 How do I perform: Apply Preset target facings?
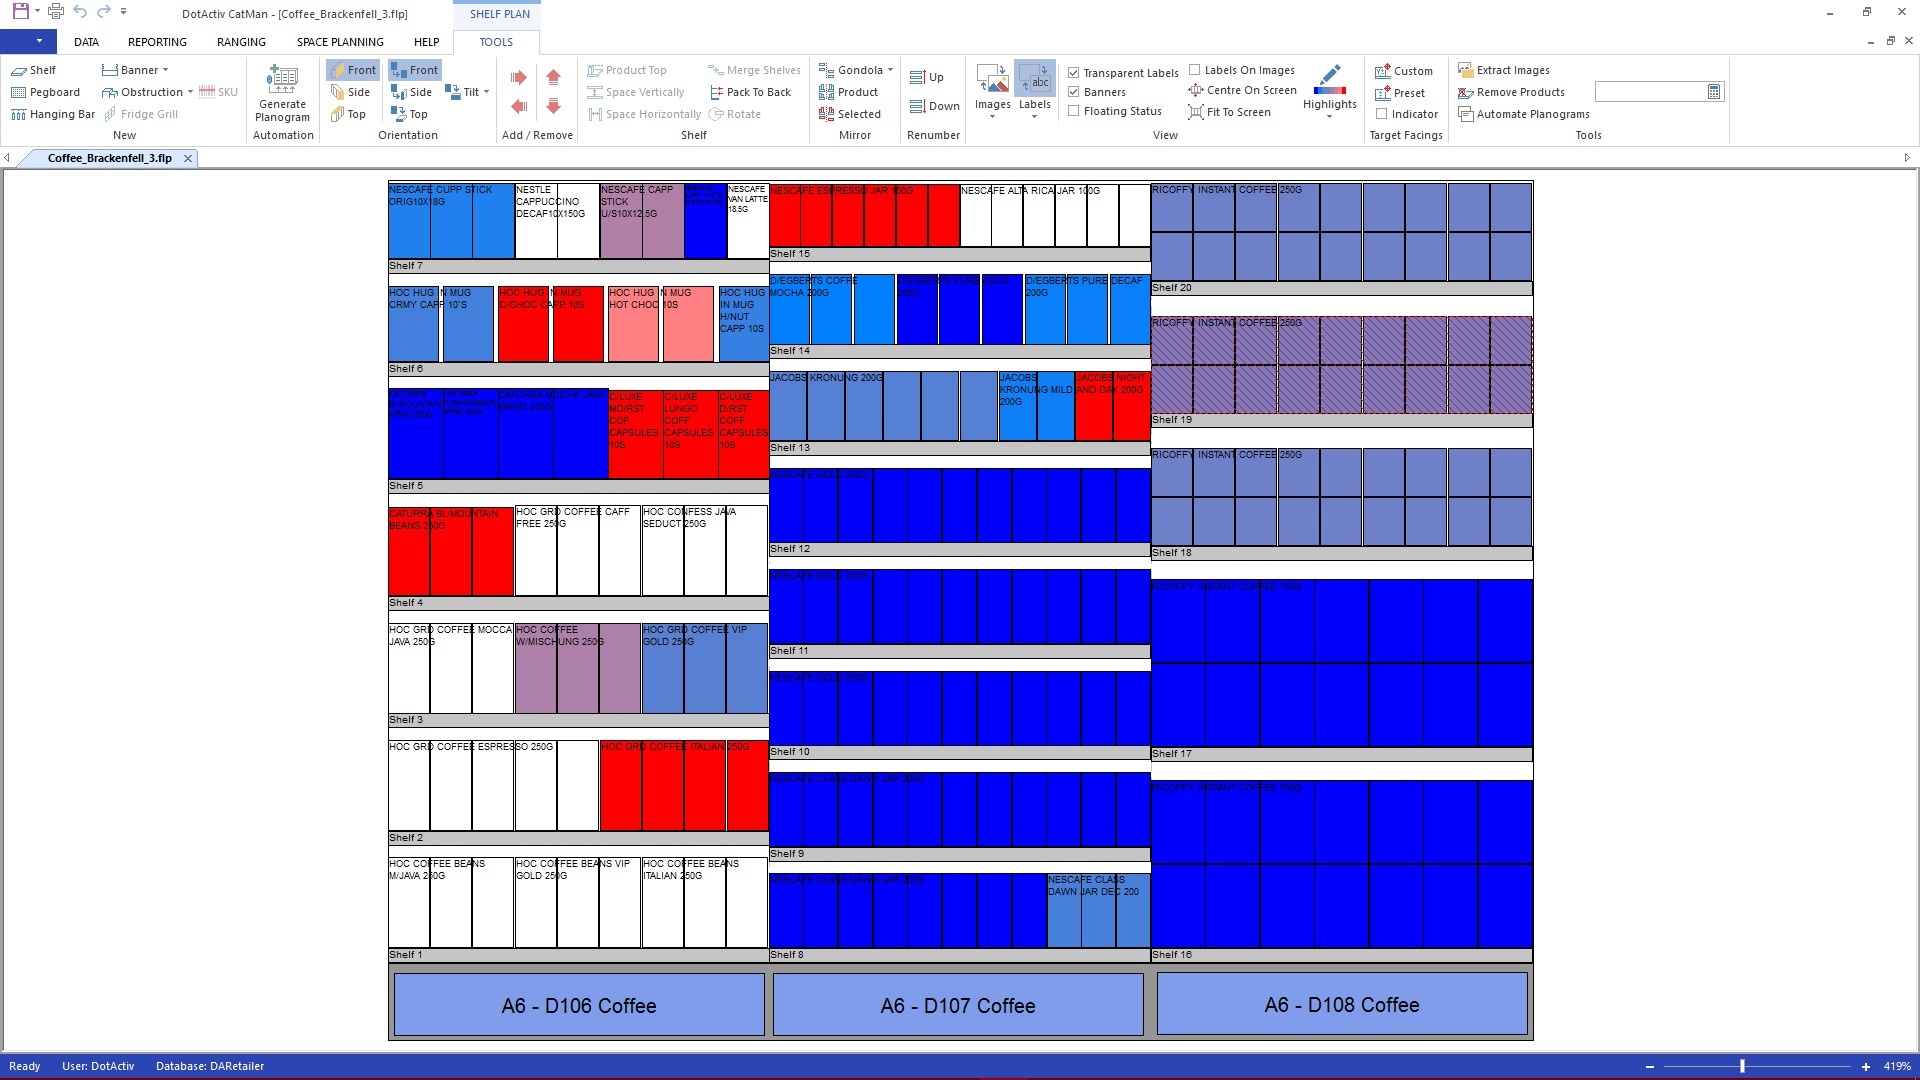pyautogui.click(x=1400, y=93)
